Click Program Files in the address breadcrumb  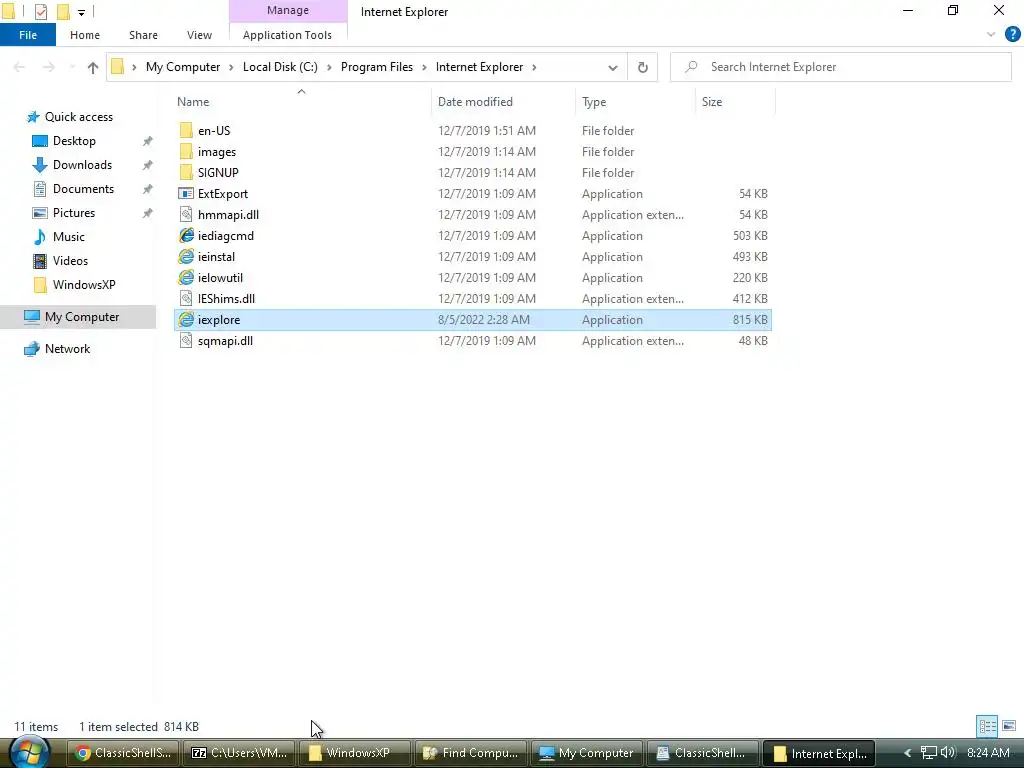pyautogui.click(x=377, y=67)
